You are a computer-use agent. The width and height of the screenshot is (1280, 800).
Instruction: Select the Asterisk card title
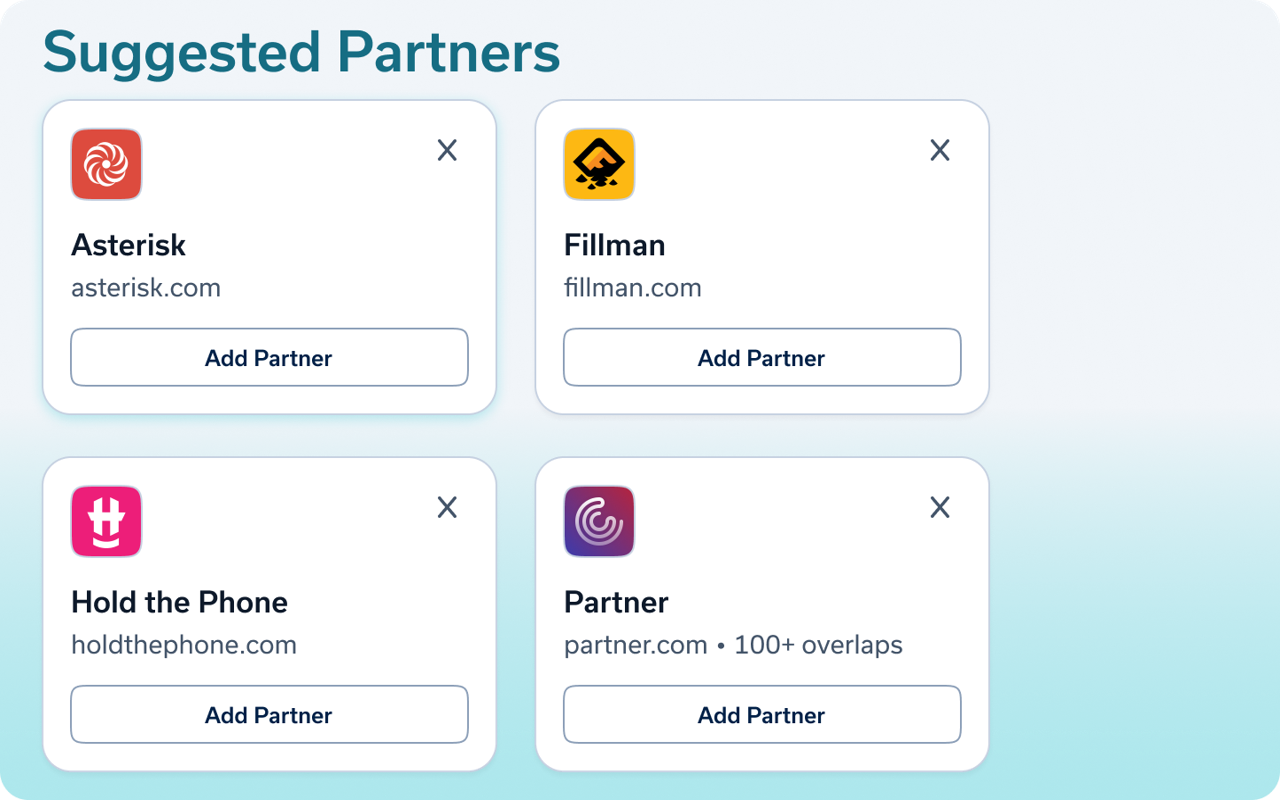[128, 245]
